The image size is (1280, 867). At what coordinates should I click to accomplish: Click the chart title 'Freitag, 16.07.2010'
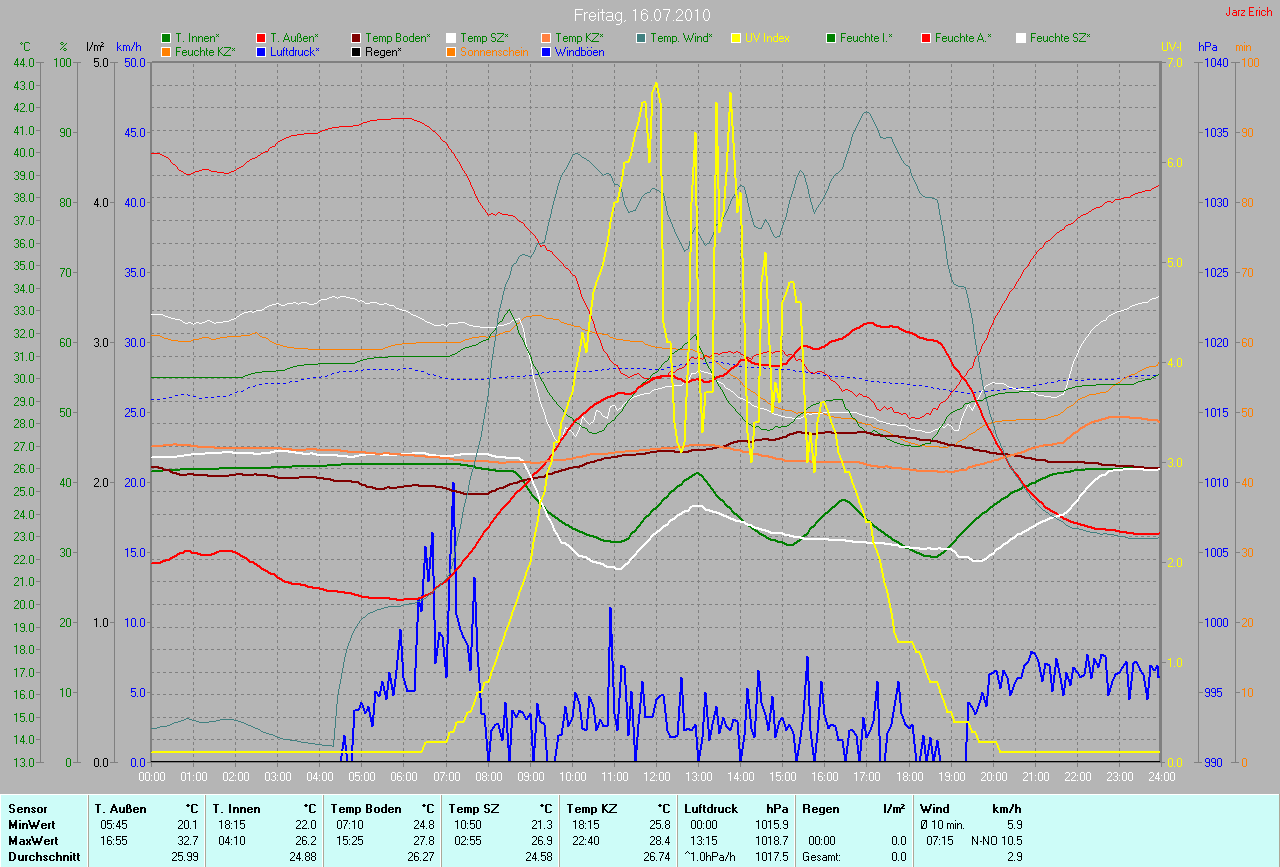tap(640, 15)
